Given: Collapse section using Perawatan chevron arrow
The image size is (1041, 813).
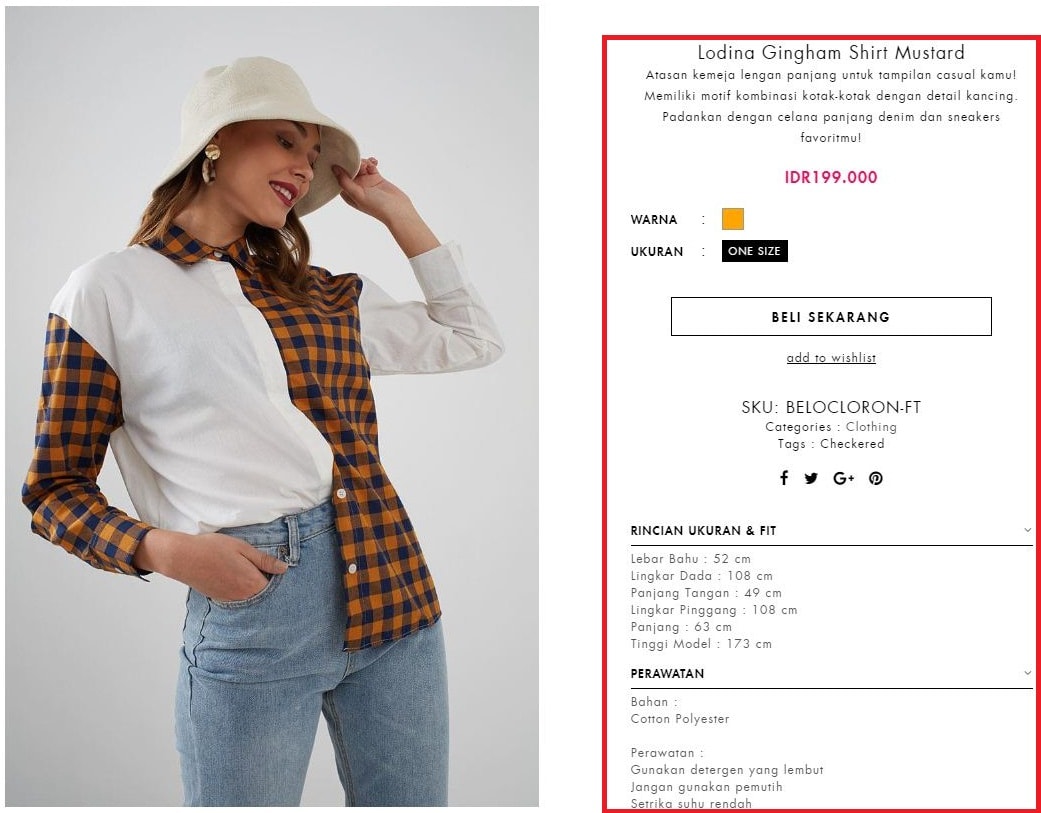Looking at the screenshot, I should [1027, 673].
